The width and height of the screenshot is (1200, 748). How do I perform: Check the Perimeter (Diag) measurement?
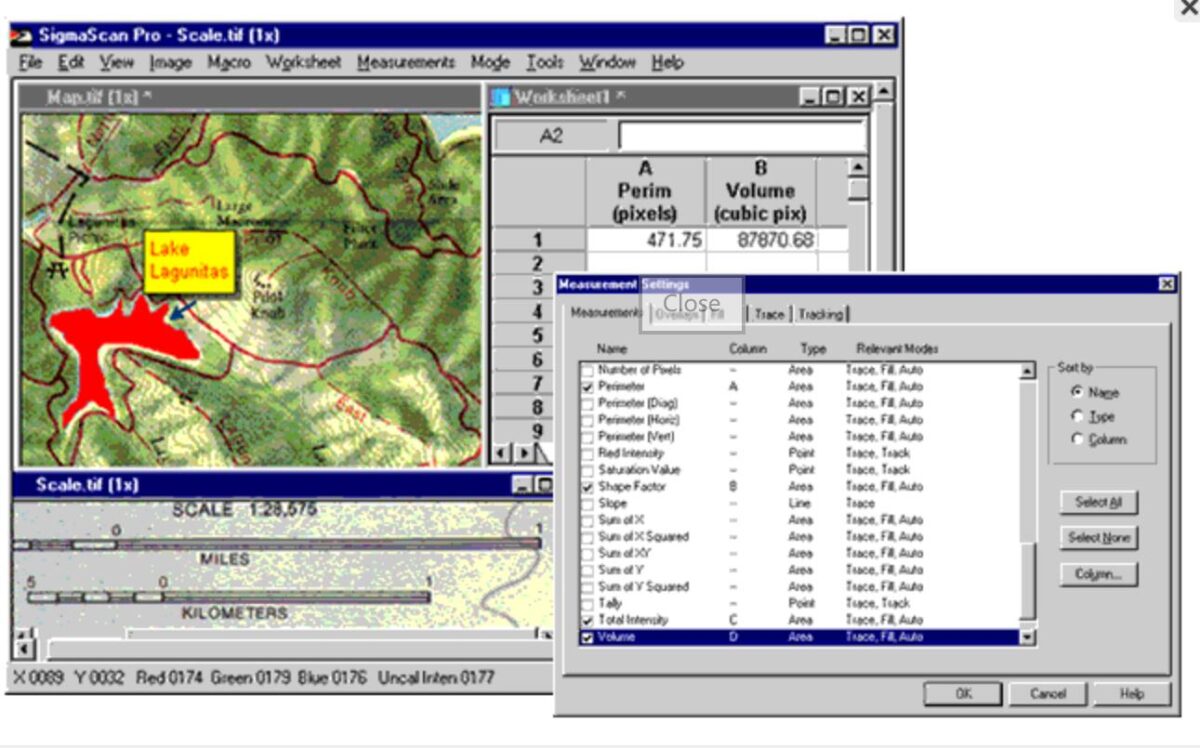tap(587, 403)
